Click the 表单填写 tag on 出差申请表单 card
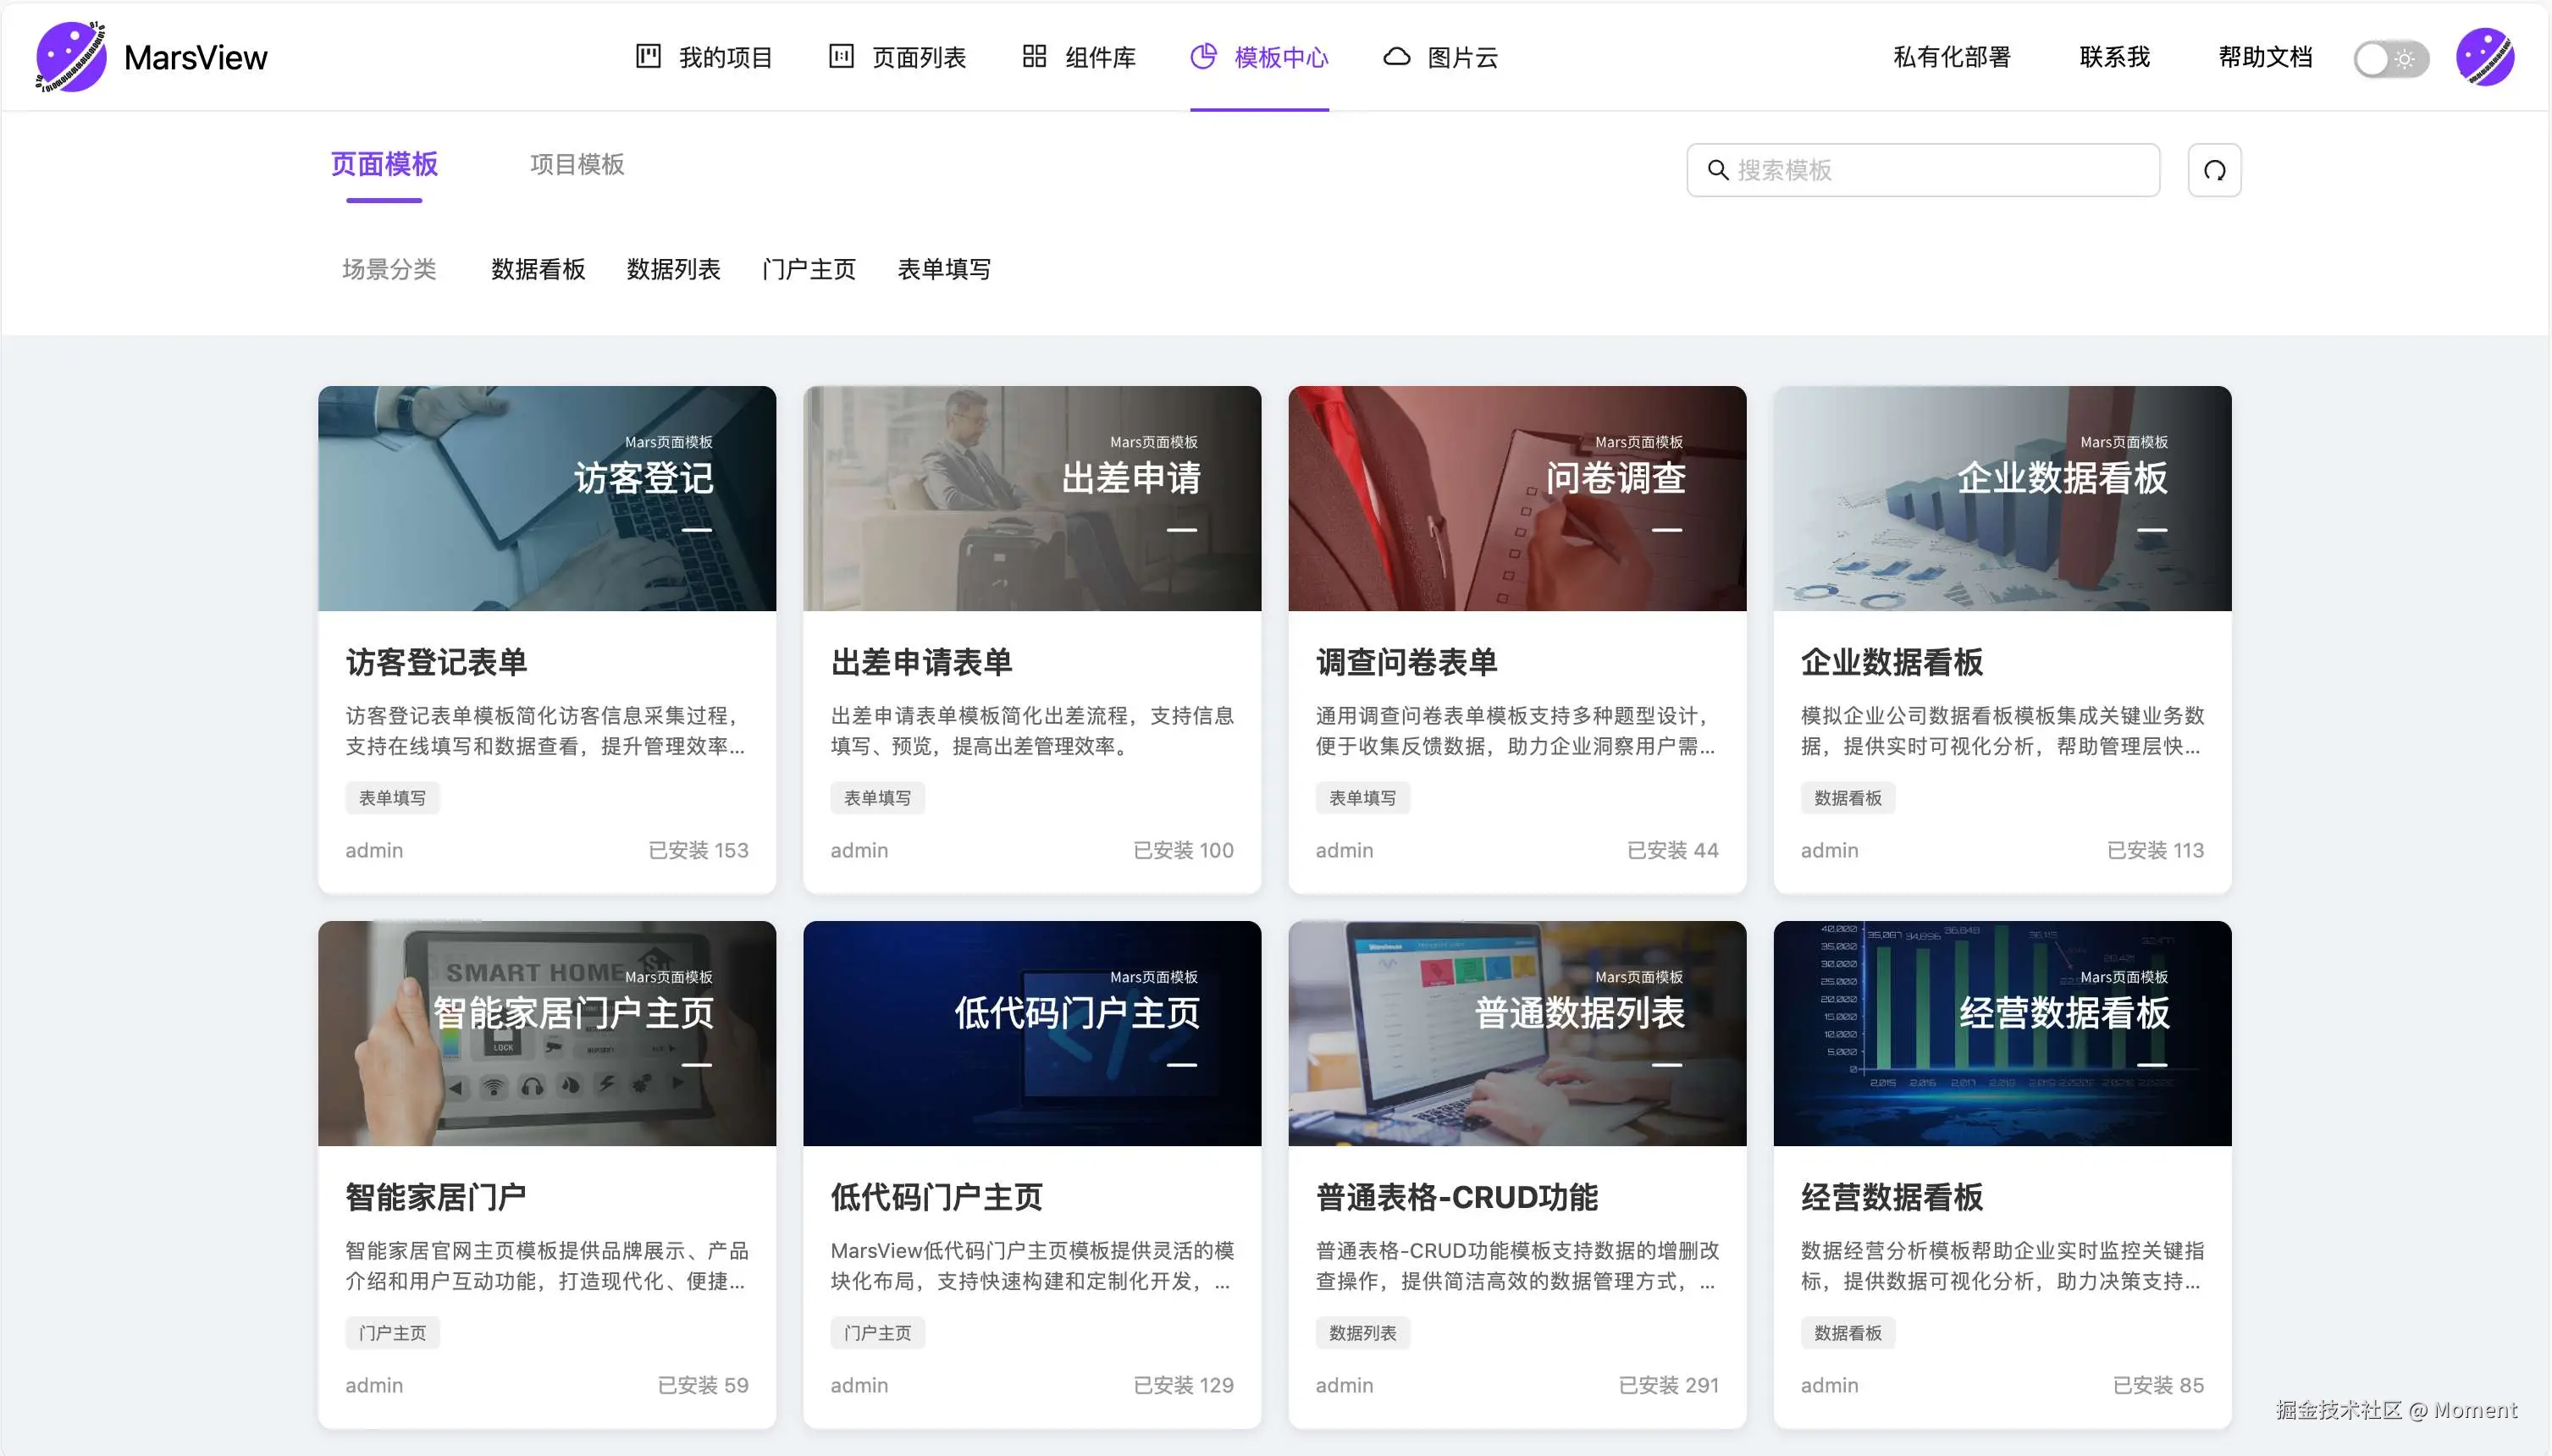 coord(877,798)
